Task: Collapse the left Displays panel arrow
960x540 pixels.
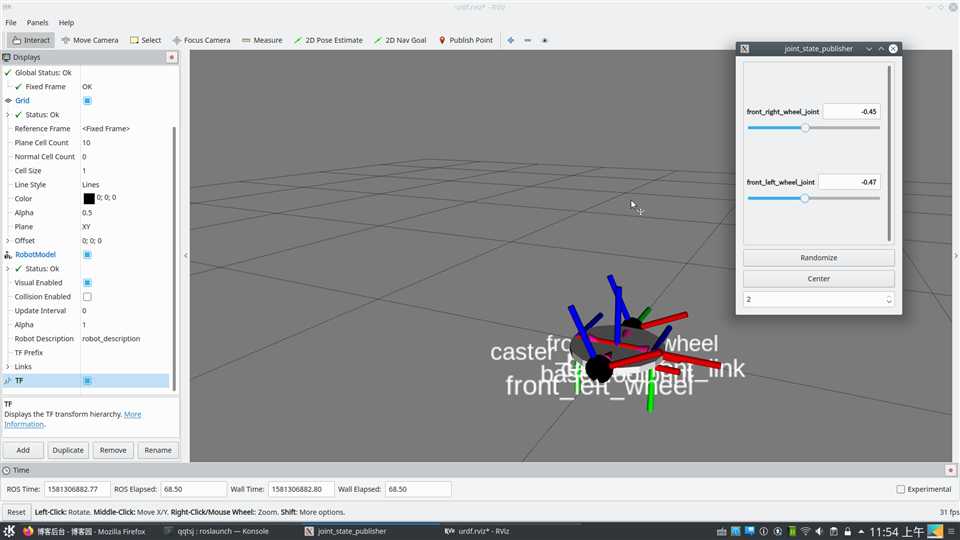Action: click(x=186, y=255)
